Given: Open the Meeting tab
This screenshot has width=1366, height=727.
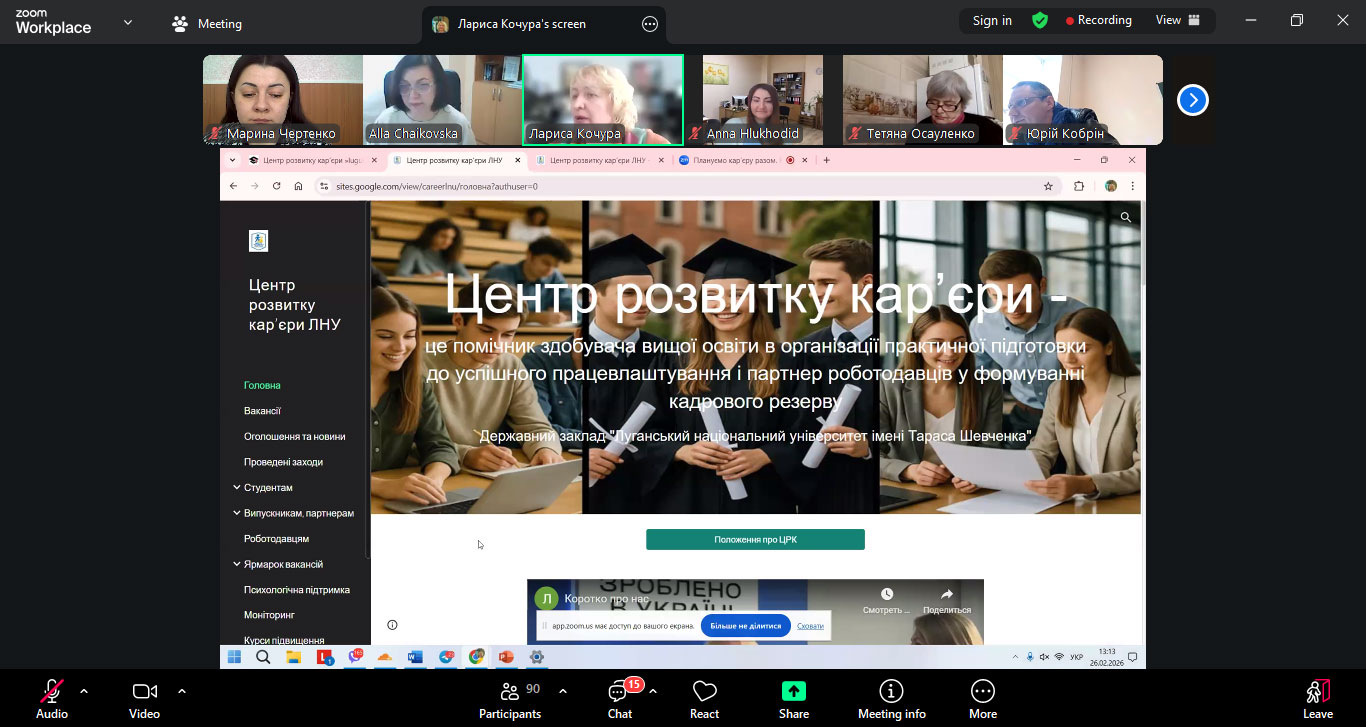Looking at the screenshot, I should click(x=208, y=24).
